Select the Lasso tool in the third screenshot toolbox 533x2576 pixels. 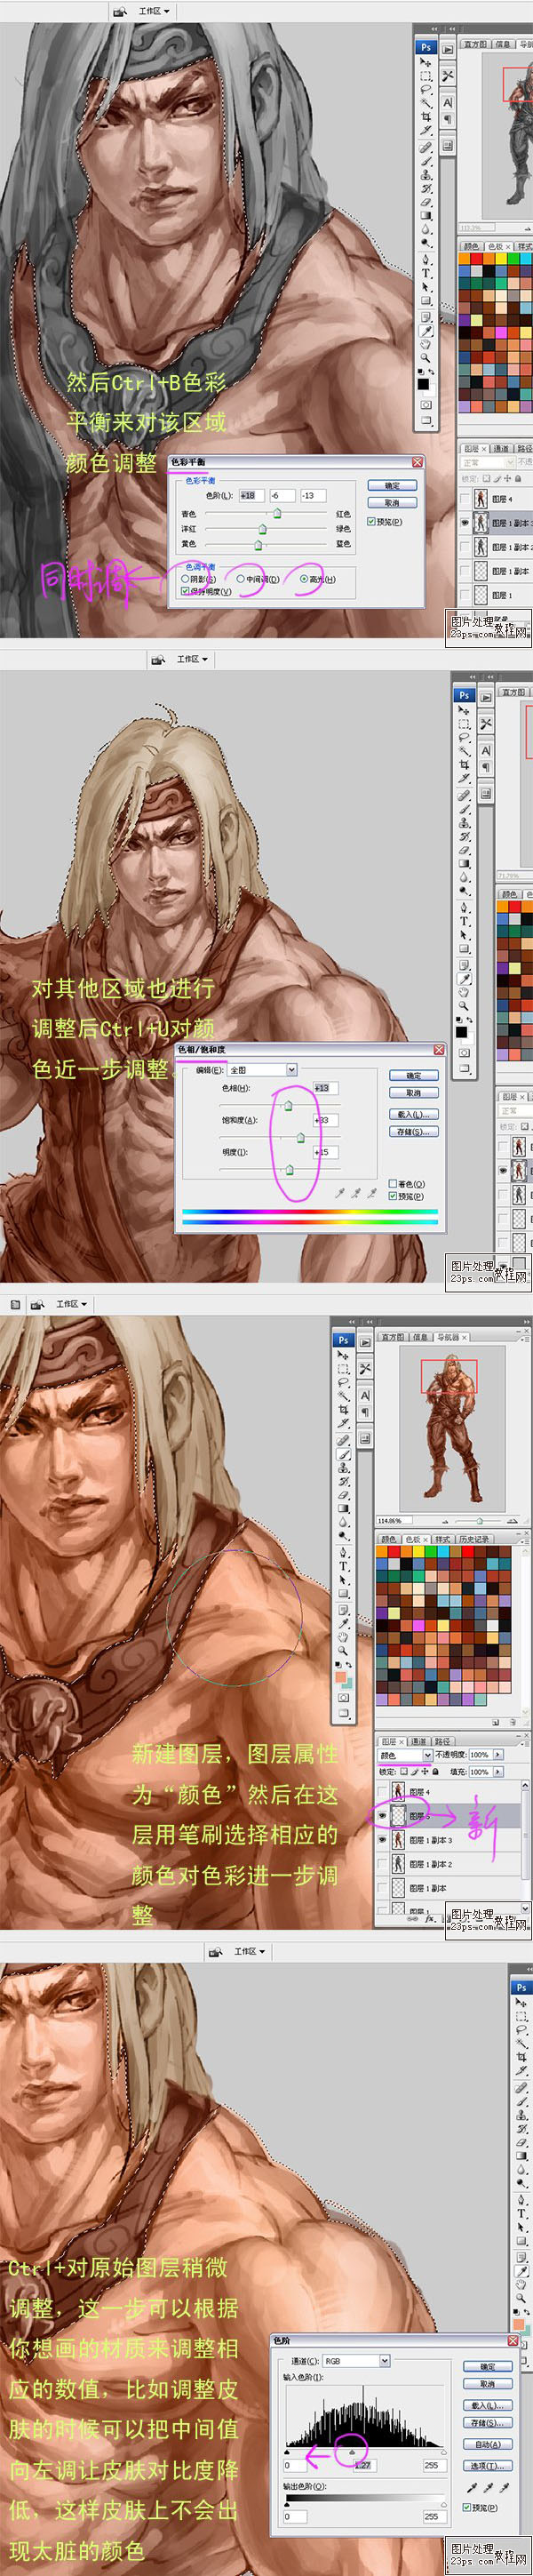[x=344, y=1382]
